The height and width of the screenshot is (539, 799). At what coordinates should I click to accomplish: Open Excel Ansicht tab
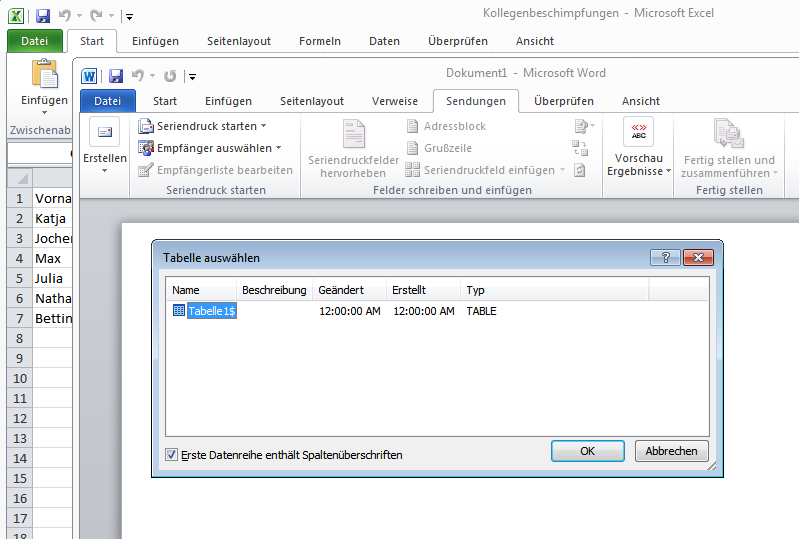pyautogui.click(x=535, y=41)
